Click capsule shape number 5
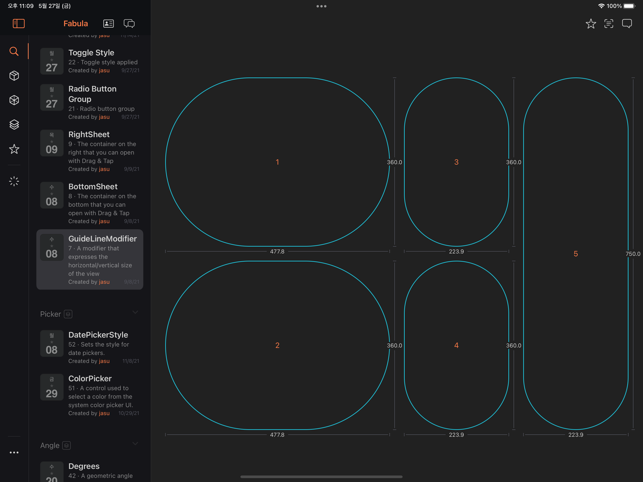Screen dimensions: 643x482 (575, 254)
